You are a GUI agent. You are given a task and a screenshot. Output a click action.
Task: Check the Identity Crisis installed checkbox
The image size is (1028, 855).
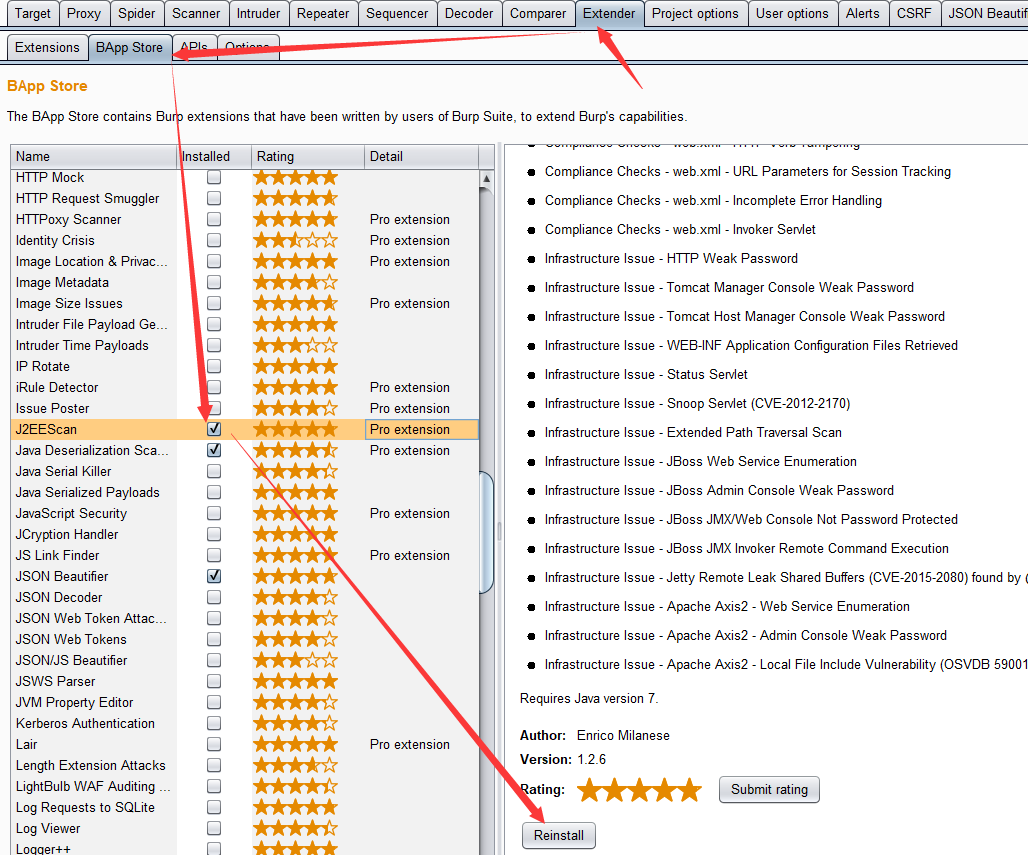pyautogui.click(x=214, y=240)
